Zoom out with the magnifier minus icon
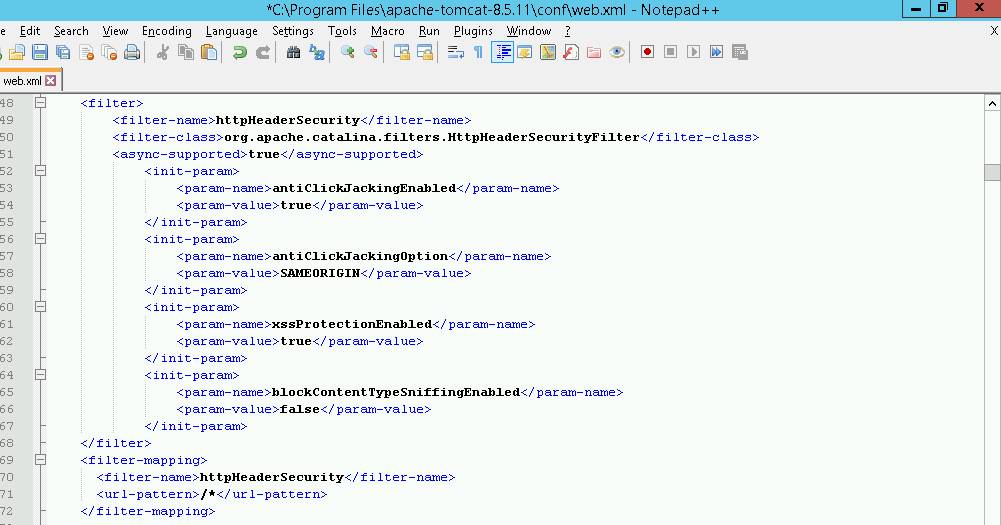 (x=370, y=52)
